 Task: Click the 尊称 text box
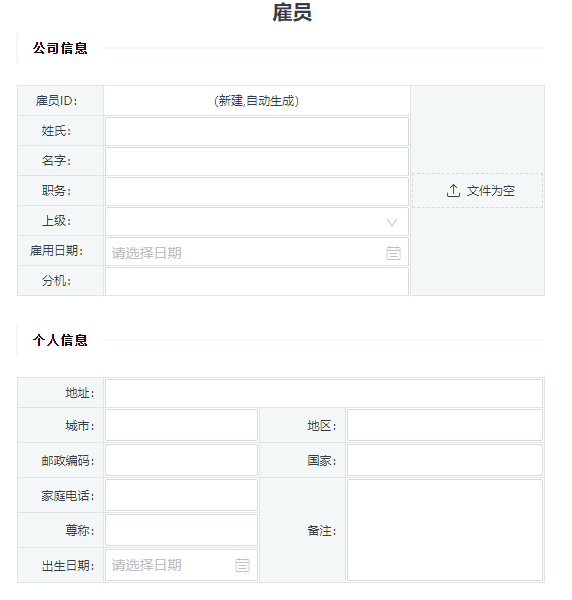(x=181, y=530)
